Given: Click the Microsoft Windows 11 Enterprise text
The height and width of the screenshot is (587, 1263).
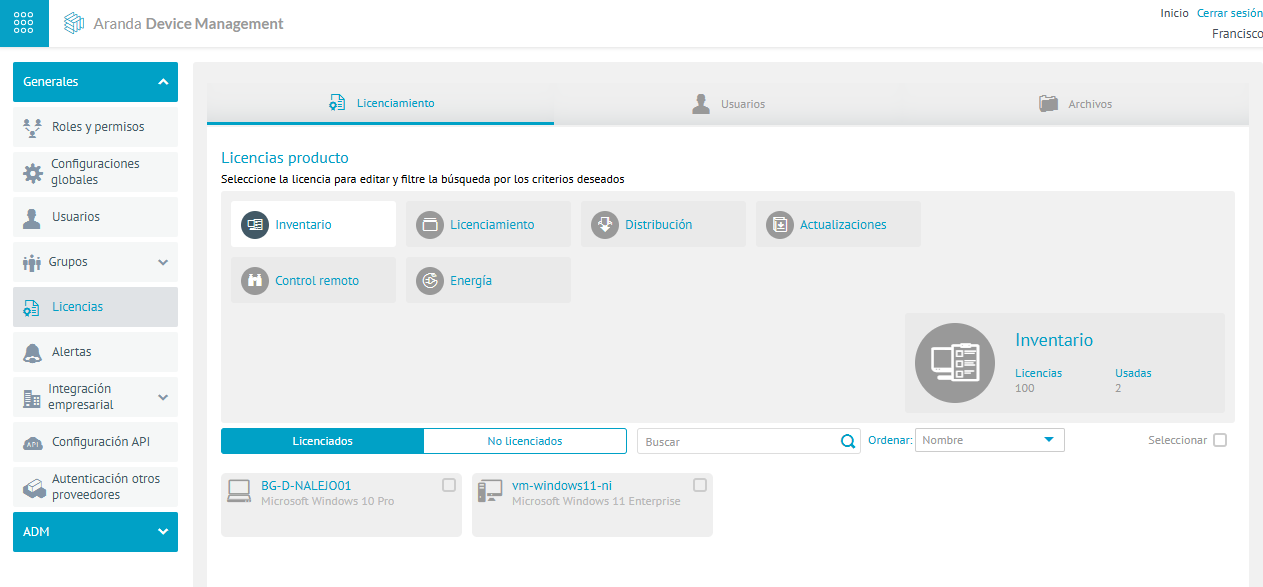Looking at the screenshot, I should click(x=596, y=501).
